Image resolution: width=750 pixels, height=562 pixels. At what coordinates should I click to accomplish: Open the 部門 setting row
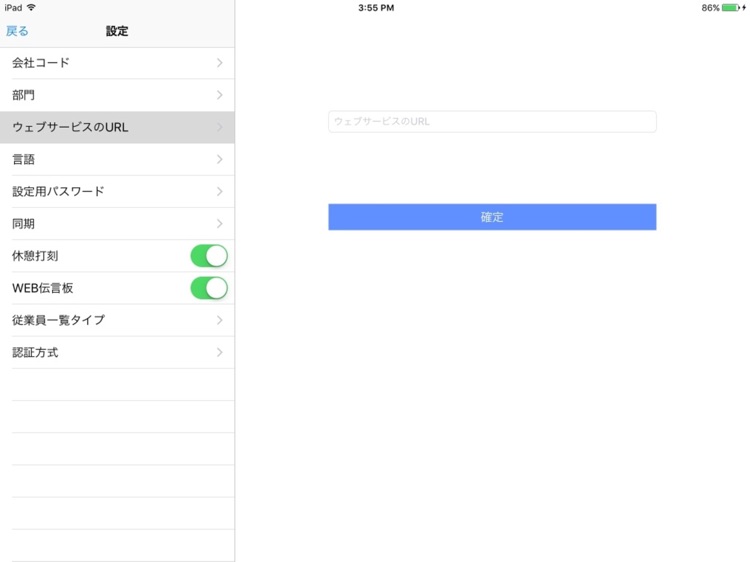point(117,95)
